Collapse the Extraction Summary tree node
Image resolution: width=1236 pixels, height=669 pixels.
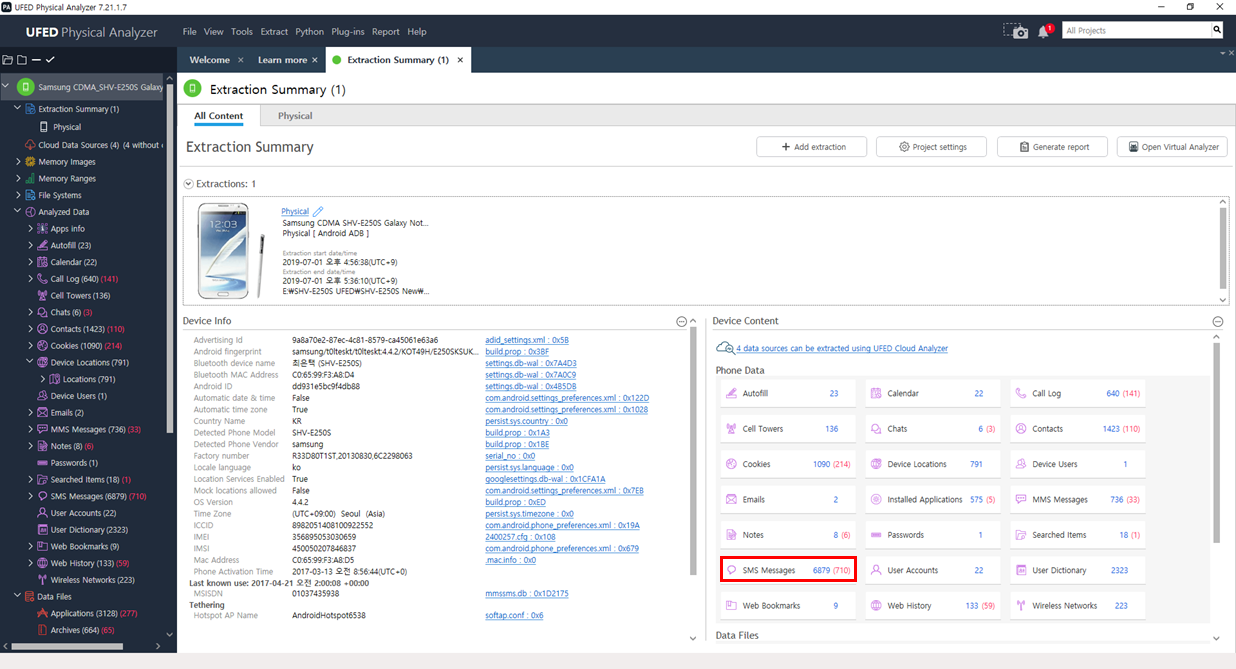point(18,109)
